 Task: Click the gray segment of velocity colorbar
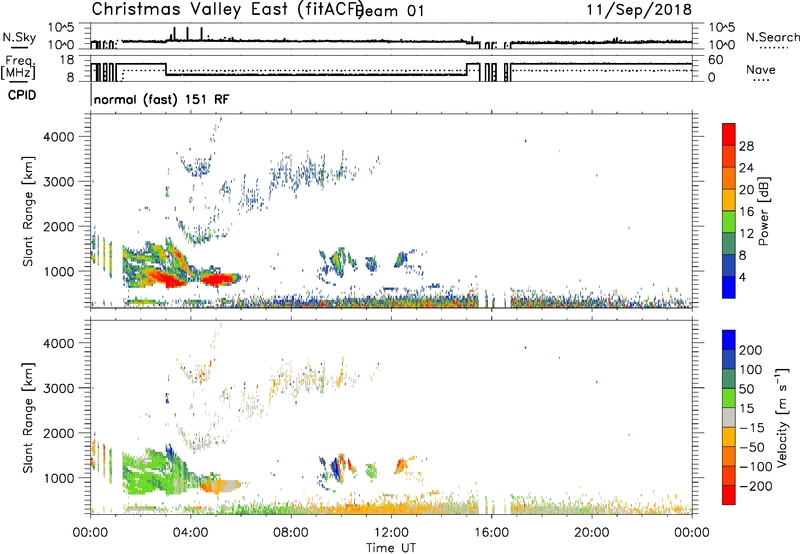(729, 417)
